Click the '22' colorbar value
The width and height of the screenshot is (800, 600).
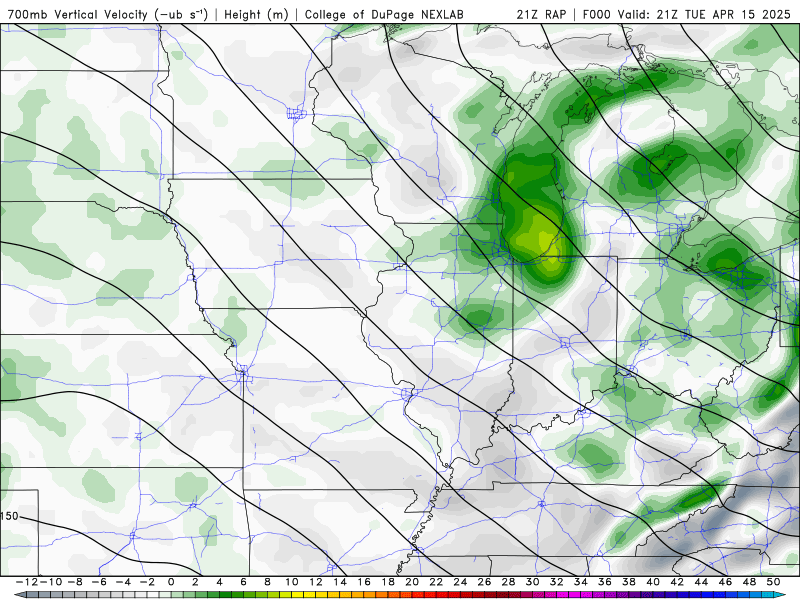click(436, 582)
